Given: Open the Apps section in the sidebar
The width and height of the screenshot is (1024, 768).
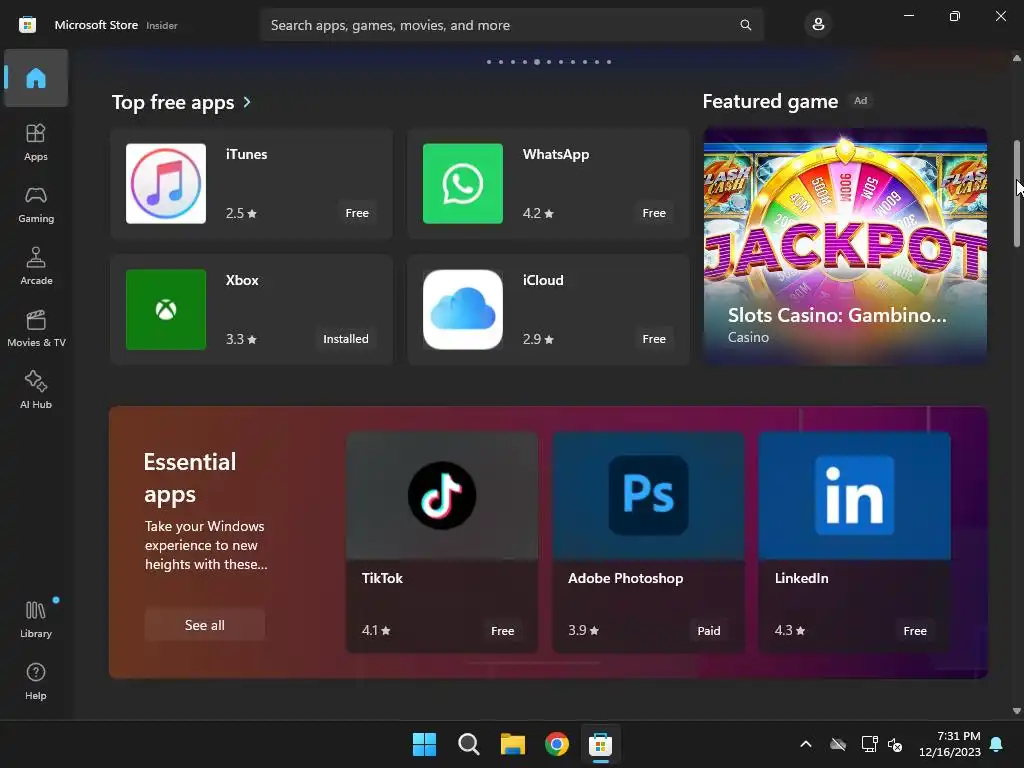Looking at the screenshot, I should tap(36, 142).
